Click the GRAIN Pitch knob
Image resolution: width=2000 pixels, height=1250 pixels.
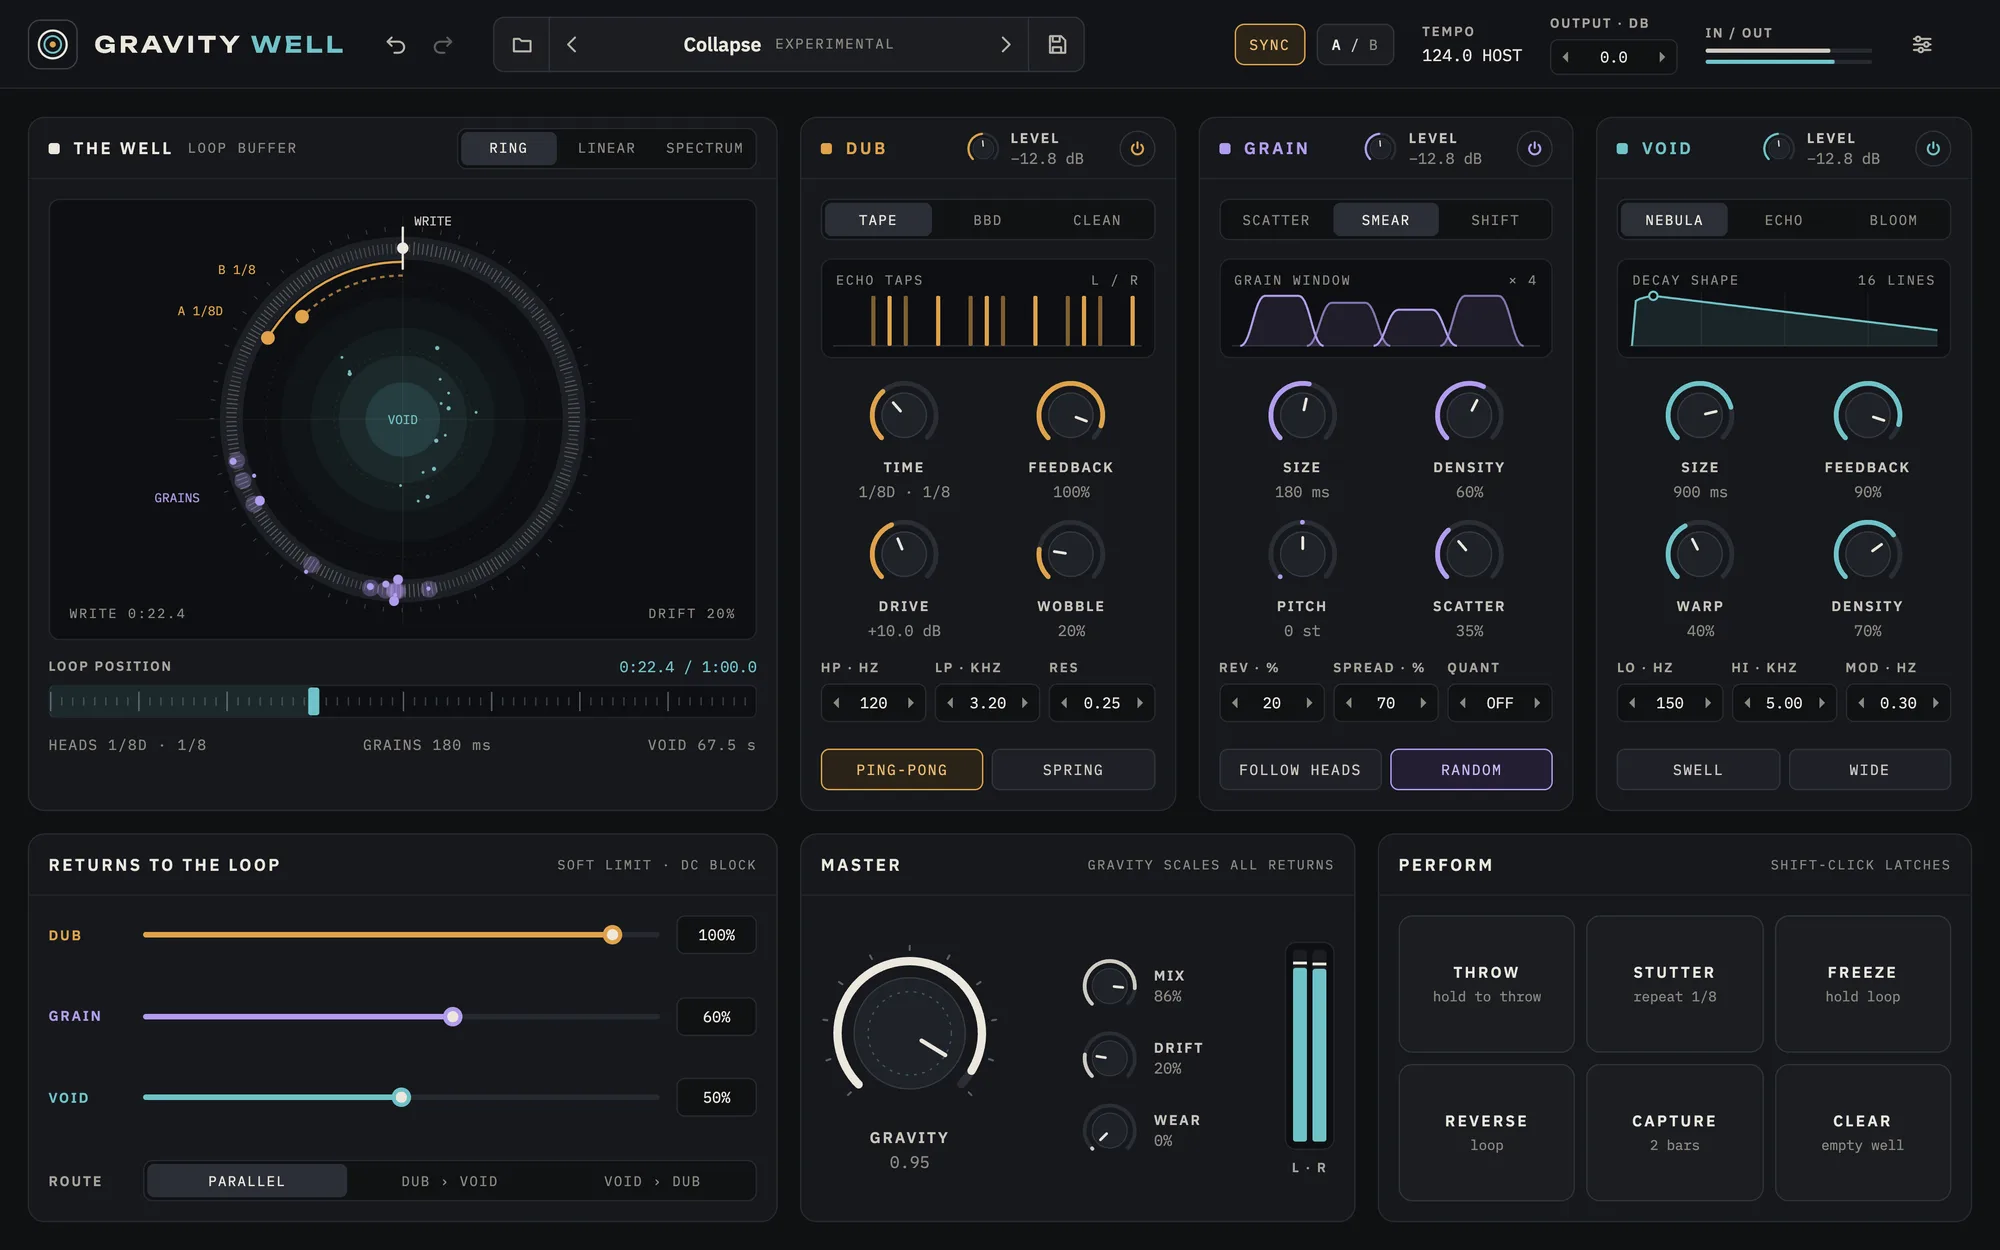(x=1302, y=553)
